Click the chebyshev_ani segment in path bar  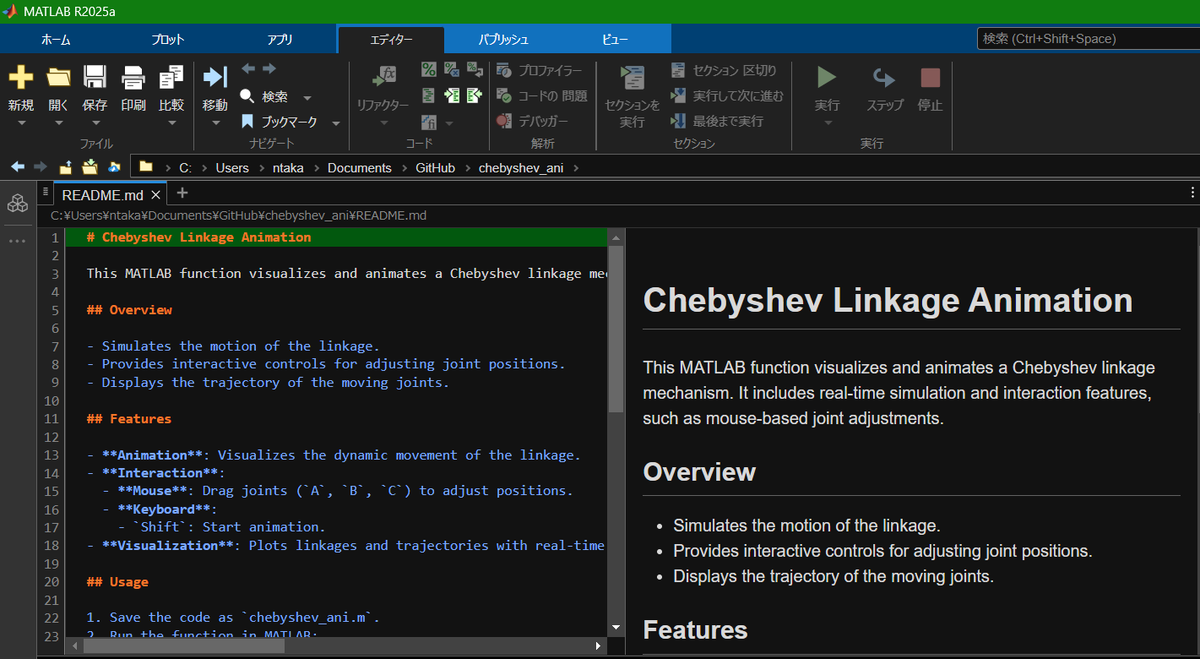[521, 168]
